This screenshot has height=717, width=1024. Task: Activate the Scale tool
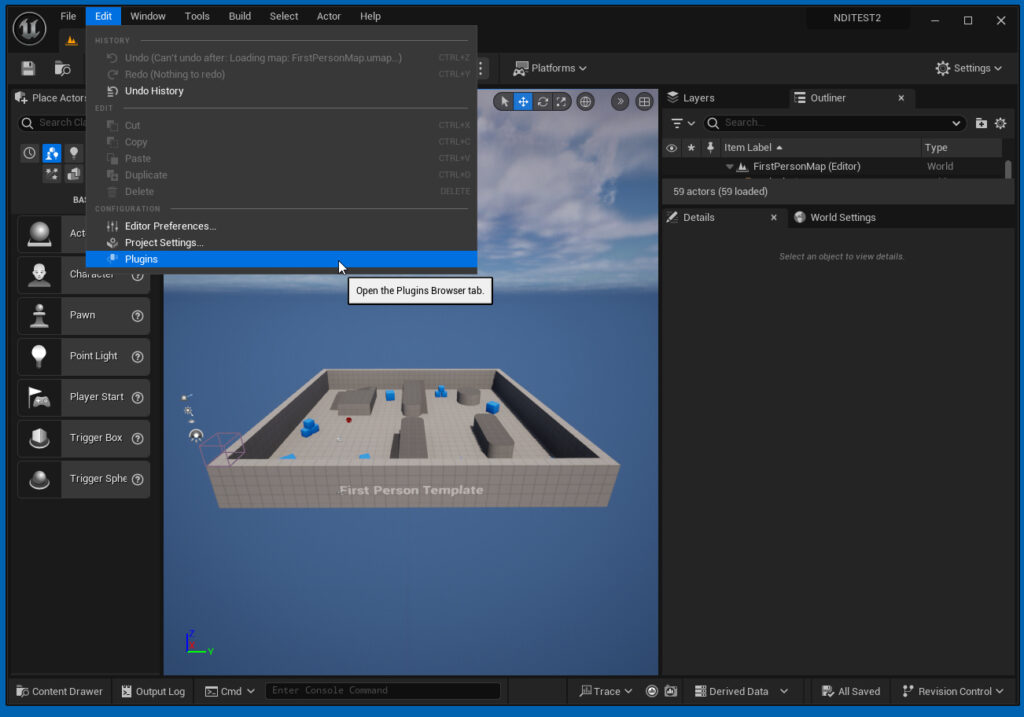(562, 100)
